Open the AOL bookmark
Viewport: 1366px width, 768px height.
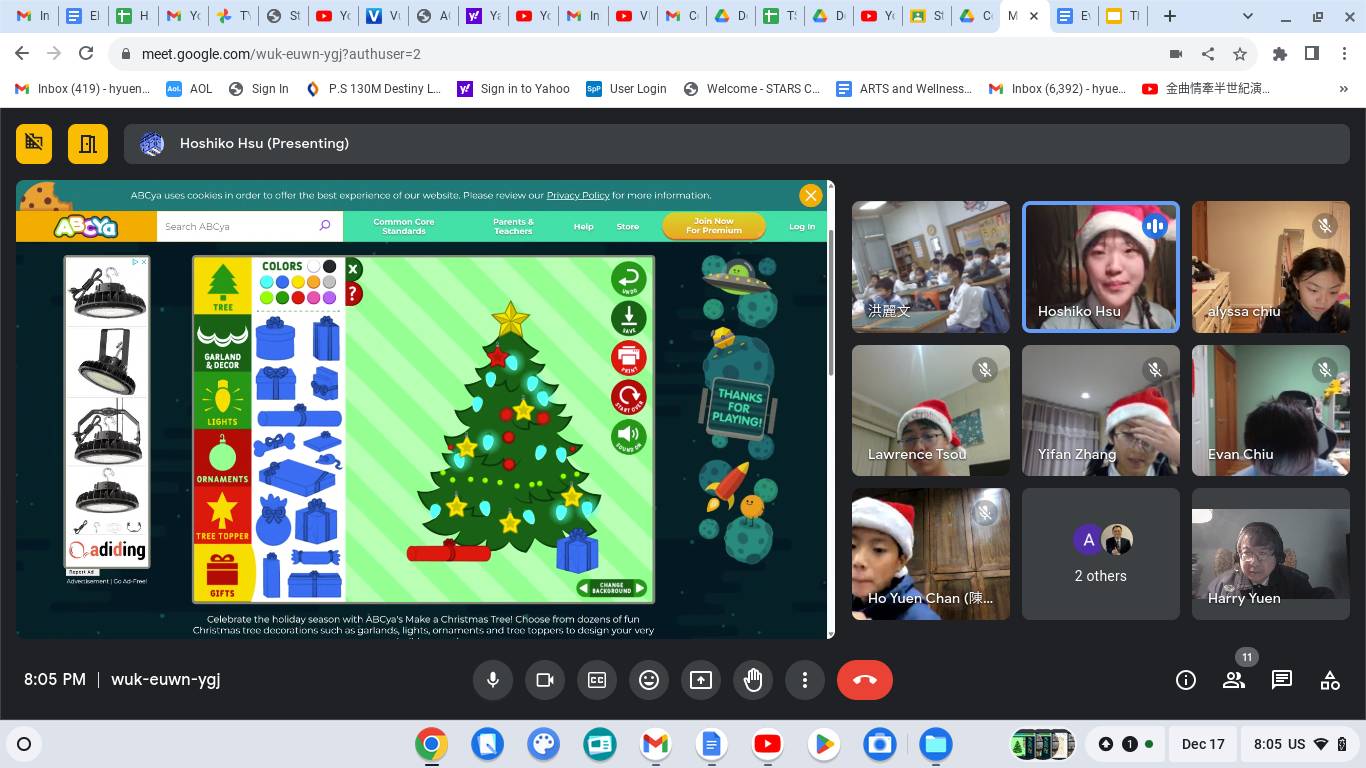189,88
